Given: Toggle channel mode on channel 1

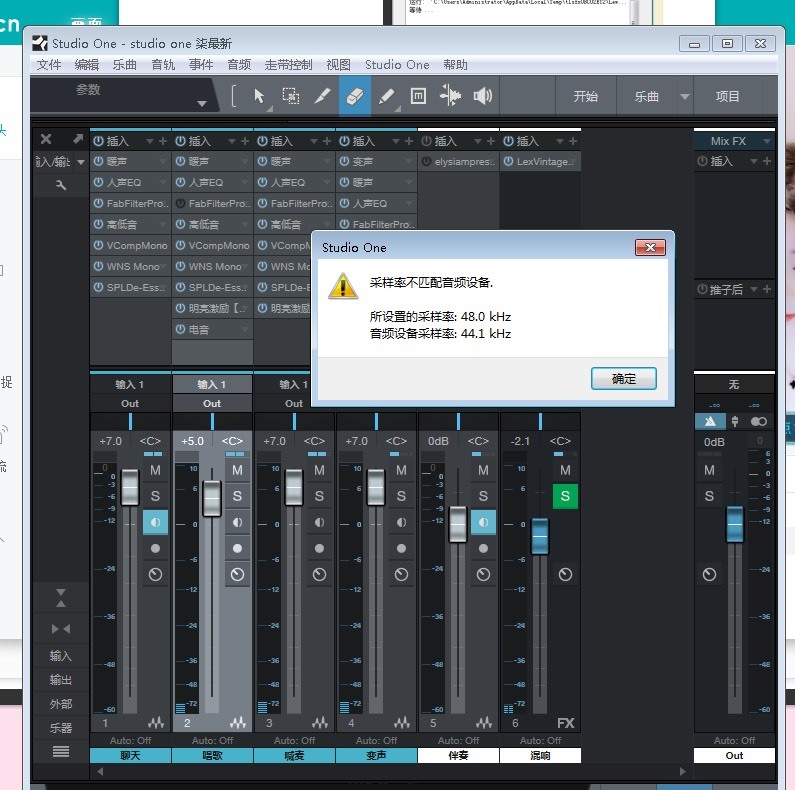Looking at the screenshot, I should (155, 522).
